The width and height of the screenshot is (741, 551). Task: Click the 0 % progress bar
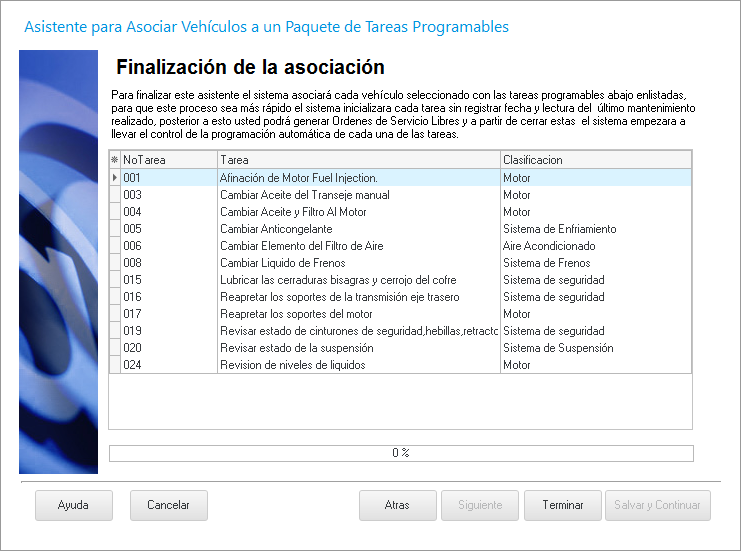pyautogui.click(x=400, y=453)
